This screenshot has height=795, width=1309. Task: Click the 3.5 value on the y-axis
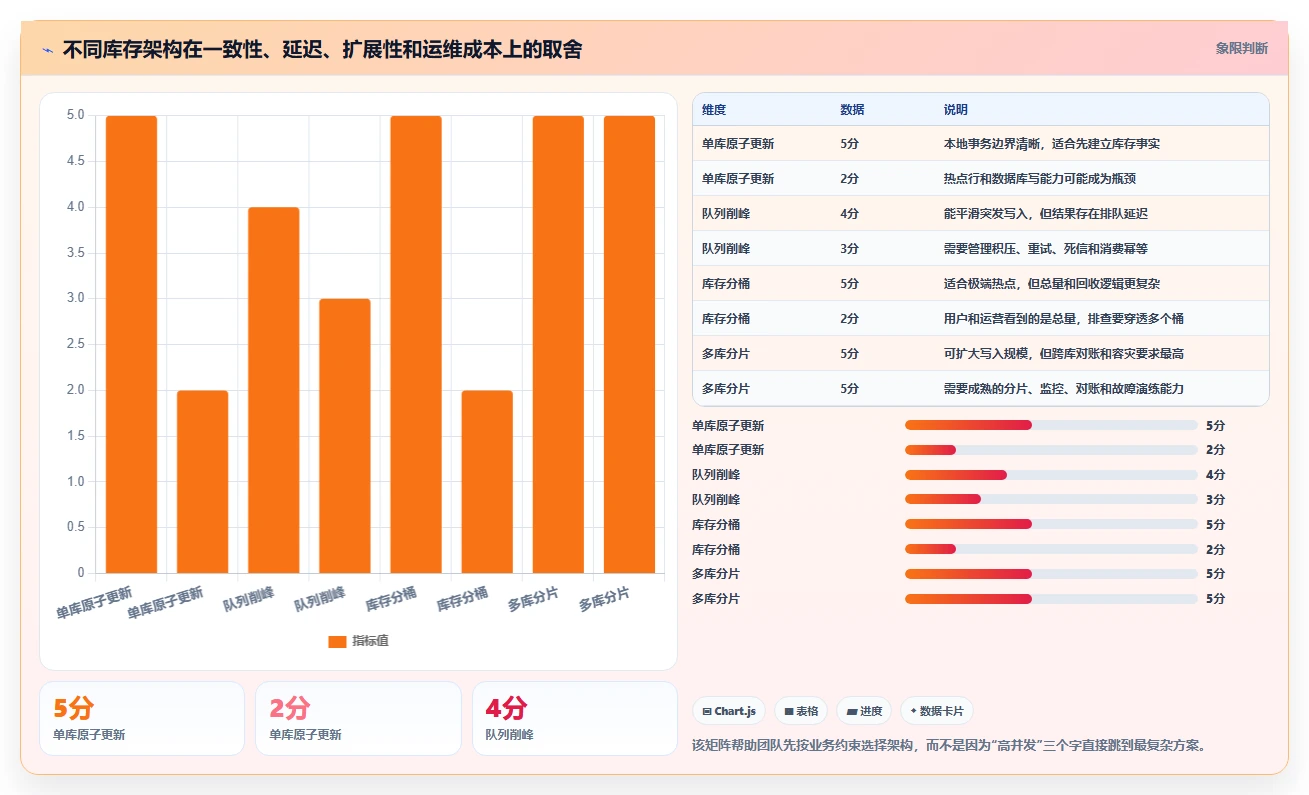click(75, 253)
